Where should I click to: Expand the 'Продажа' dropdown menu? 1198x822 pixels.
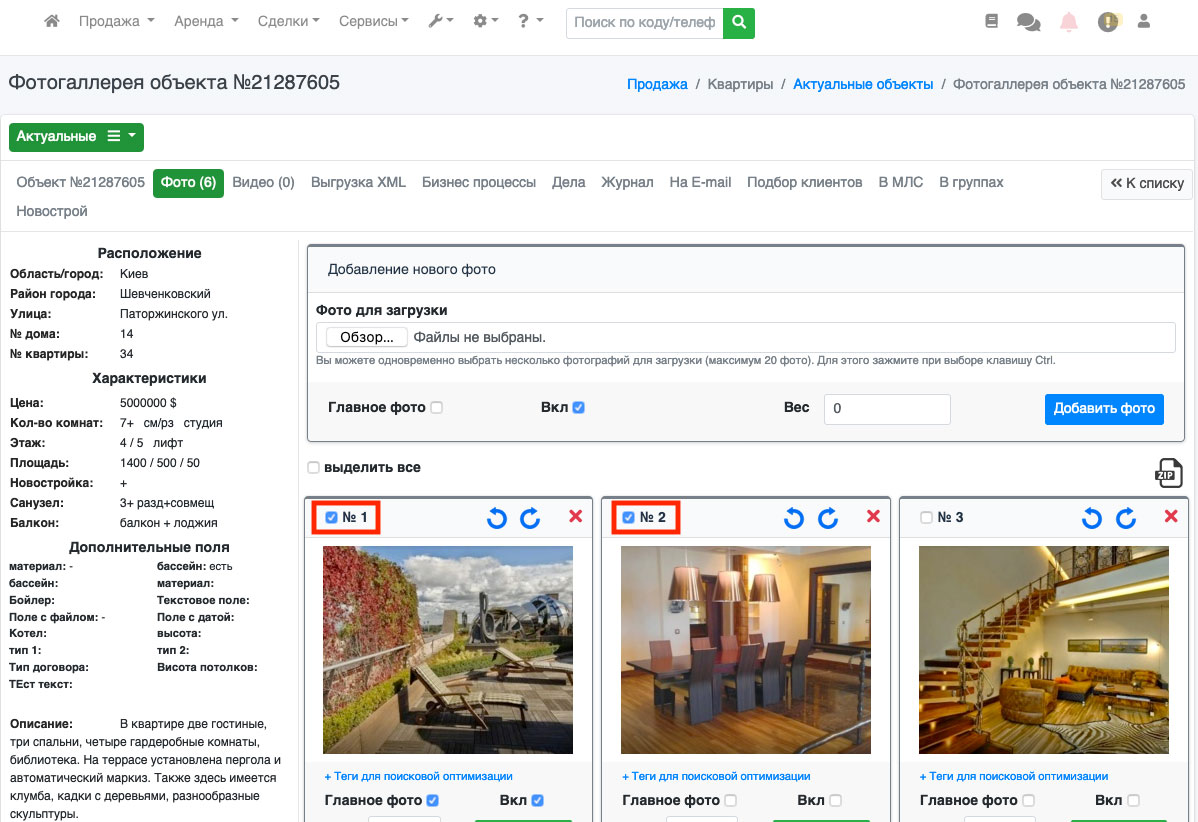point(116,21)
